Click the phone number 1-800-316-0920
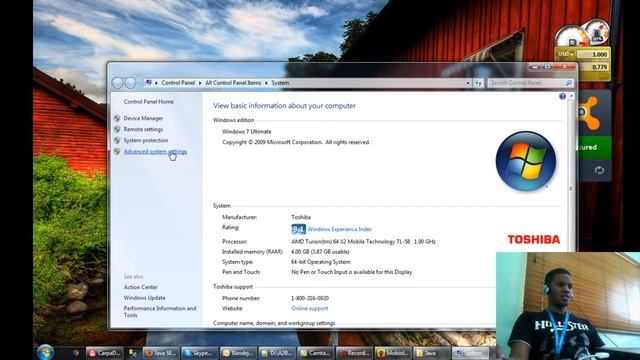640x360 pixels. tap(310, 298)
